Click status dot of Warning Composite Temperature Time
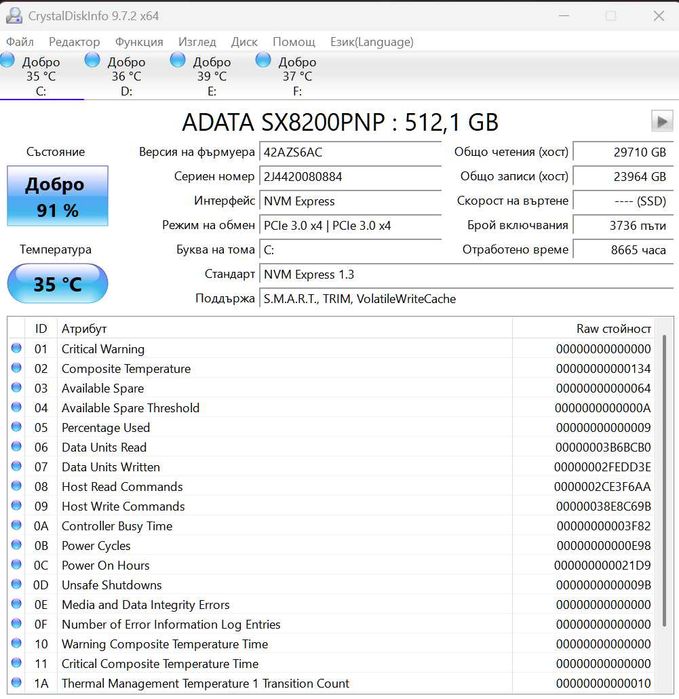This screenshot has height=699, width=679. click(x=16, y=643)
